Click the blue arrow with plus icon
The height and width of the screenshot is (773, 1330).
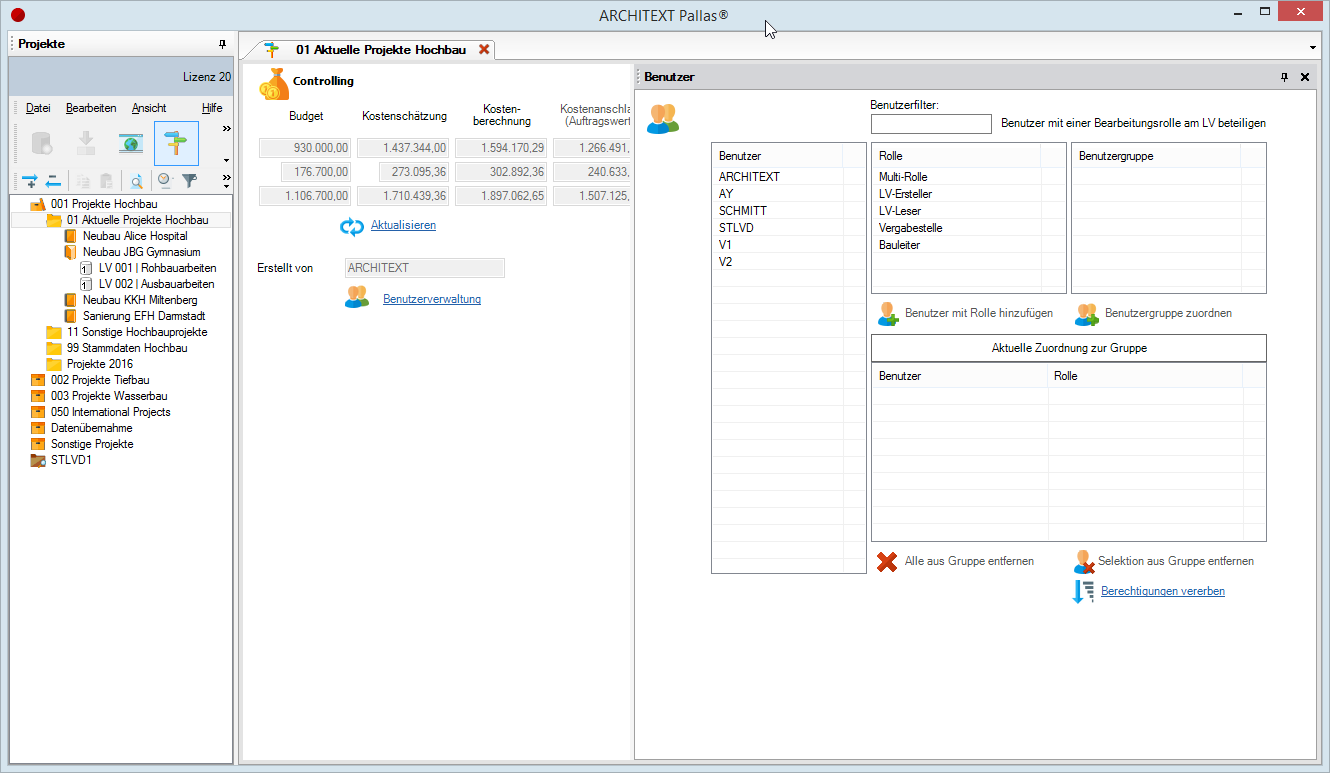[x=30, y=181]
